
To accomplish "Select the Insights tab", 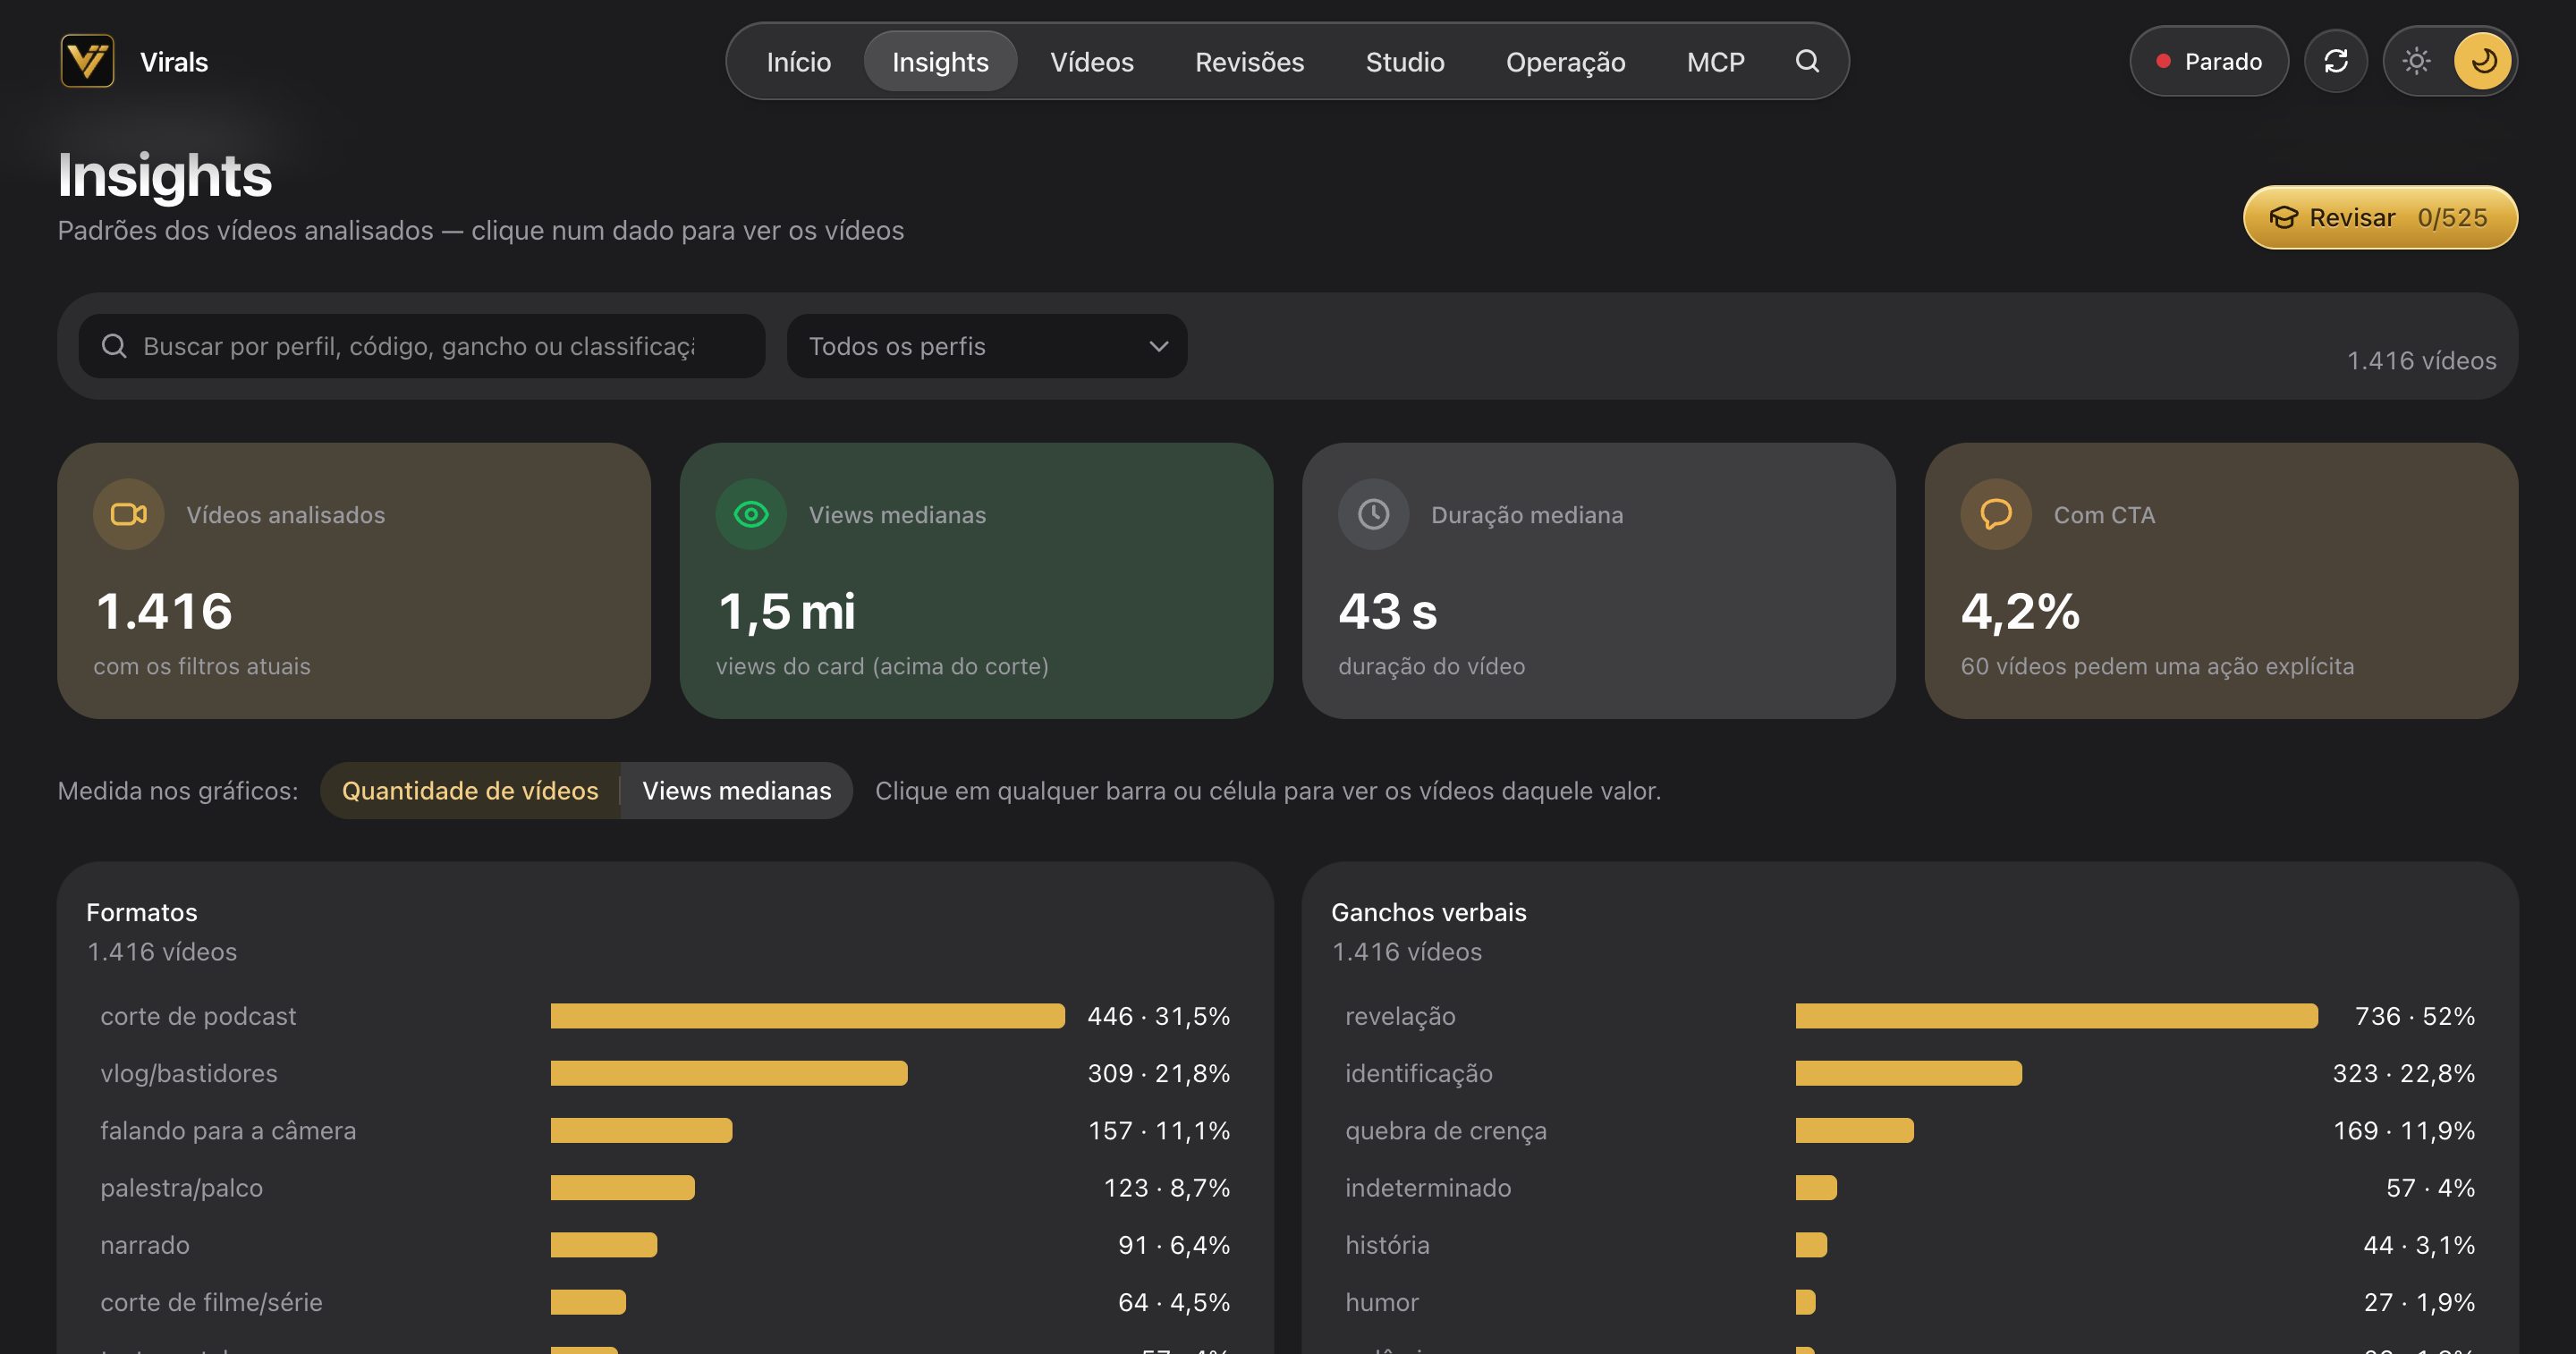I will [x=940, y=62].
